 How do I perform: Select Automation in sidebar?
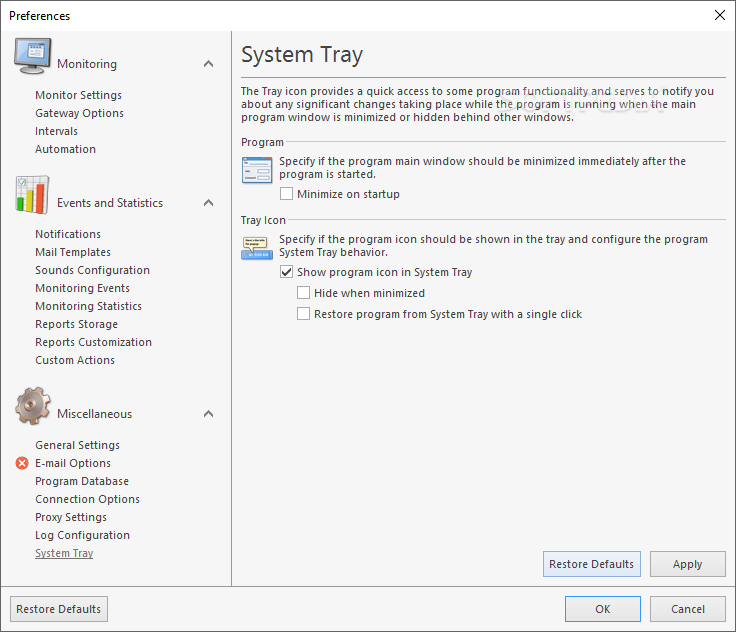point(65,149)
